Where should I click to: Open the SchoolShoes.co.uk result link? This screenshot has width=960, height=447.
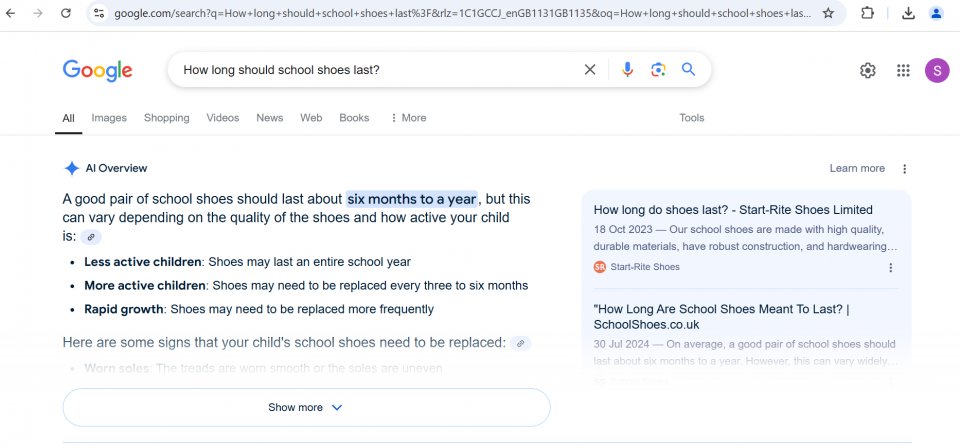[721, 317]
